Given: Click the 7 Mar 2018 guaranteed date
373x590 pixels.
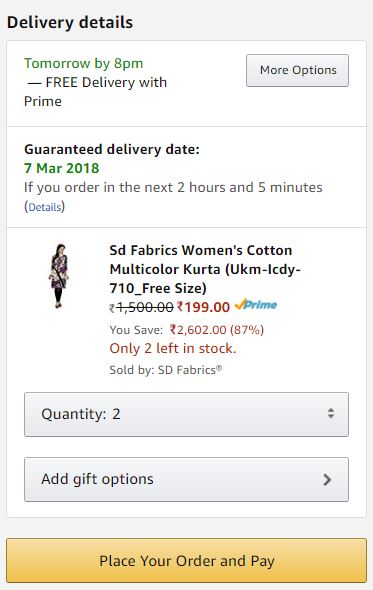Looking at the screenshot, I should pos(61,168).
